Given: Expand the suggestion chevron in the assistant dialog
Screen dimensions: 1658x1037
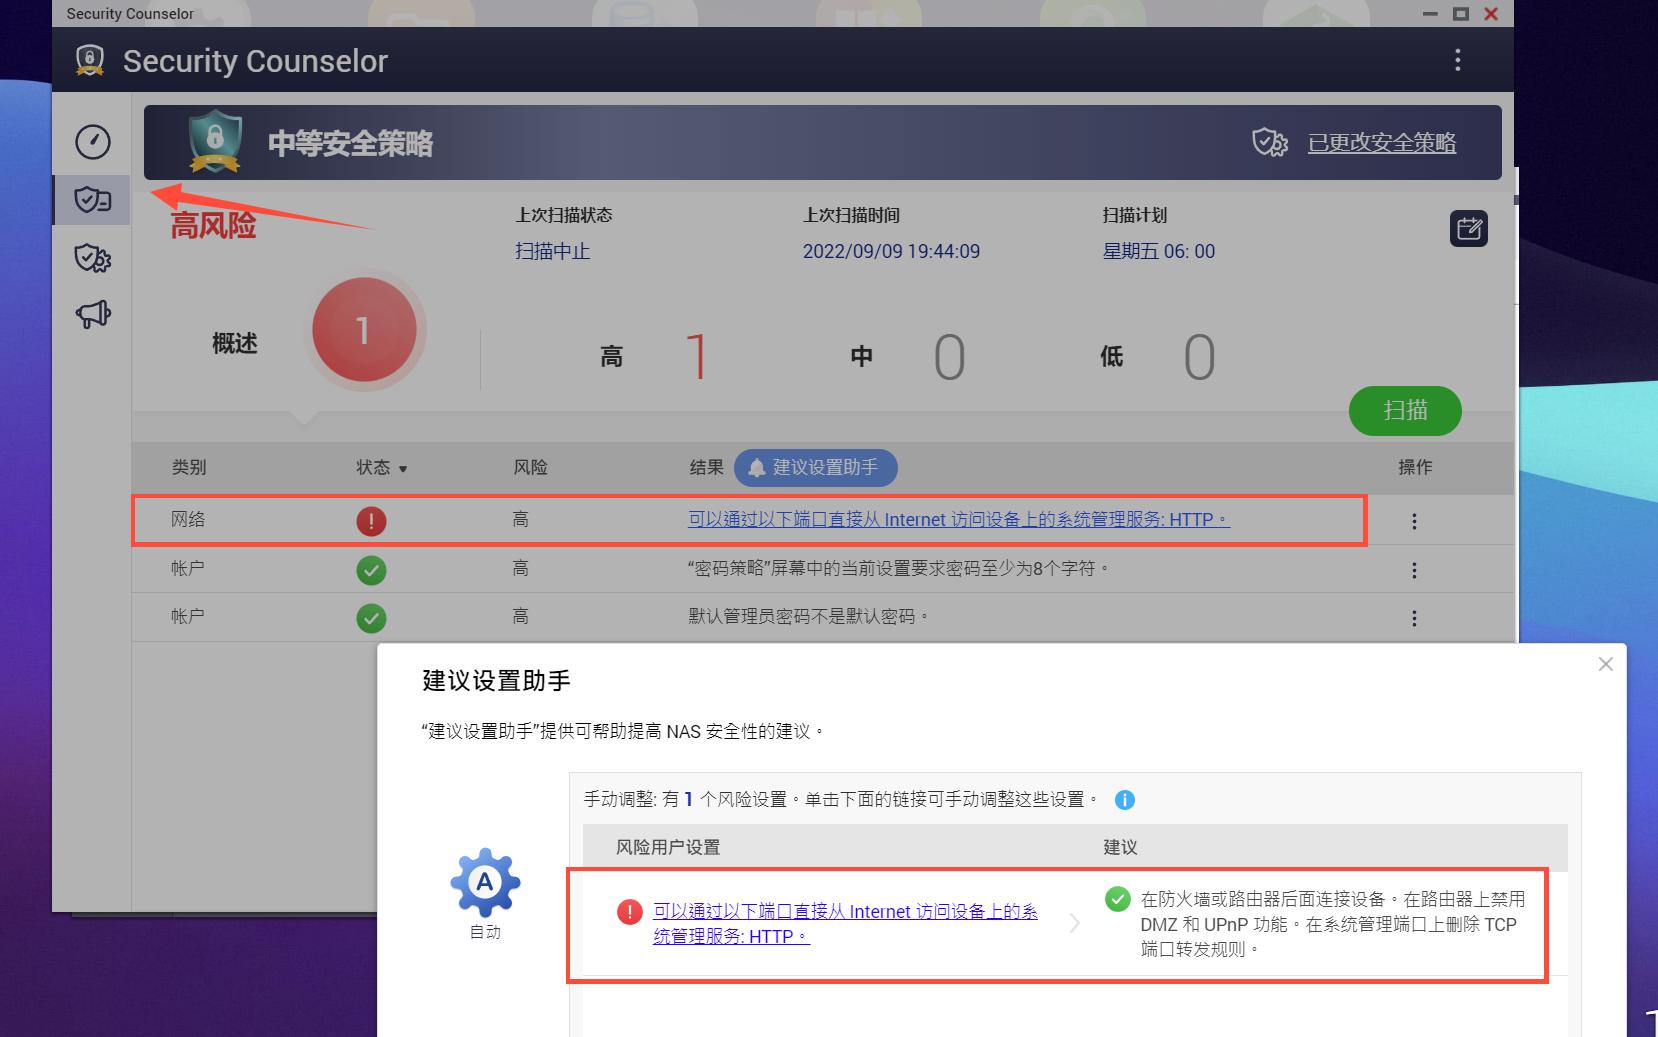Looking at the screenshot, I should point(1075,924).
